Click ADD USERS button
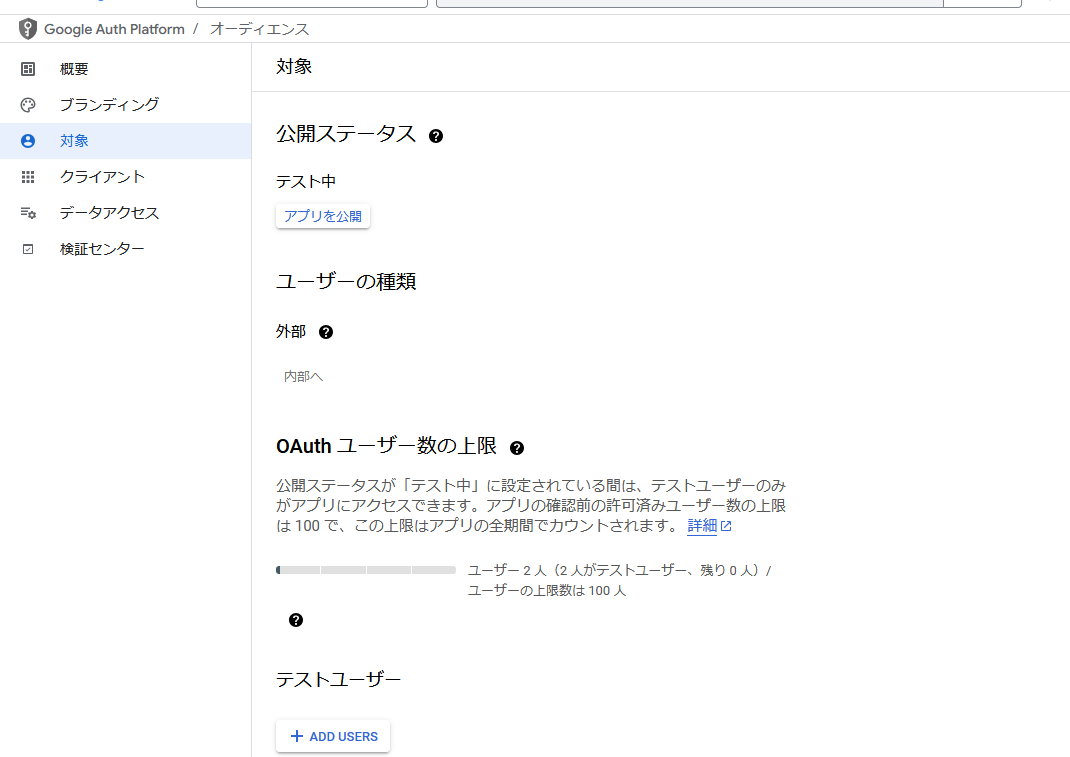The height and width of the screenshot is (757, 1070). 333,737
